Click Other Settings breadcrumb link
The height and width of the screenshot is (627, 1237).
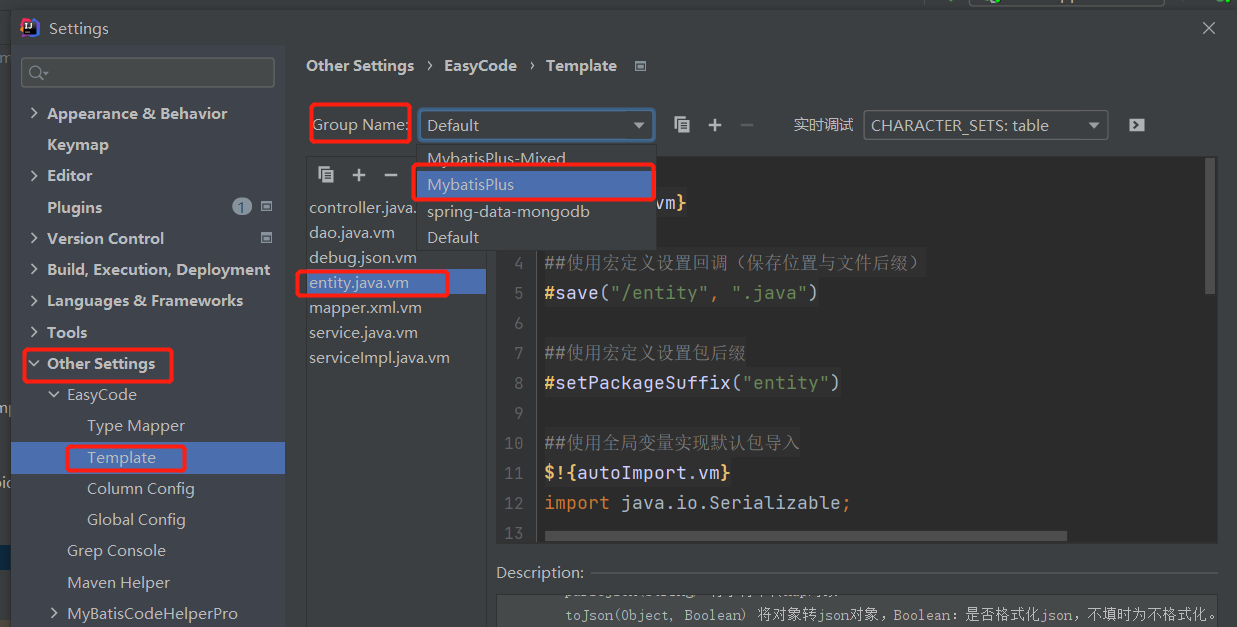point(360,66)
